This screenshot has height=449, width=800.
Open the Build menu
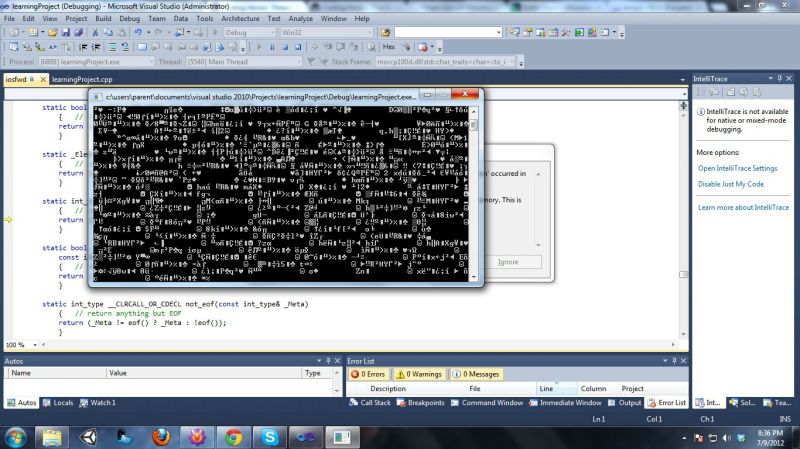(x=103, y=18)
